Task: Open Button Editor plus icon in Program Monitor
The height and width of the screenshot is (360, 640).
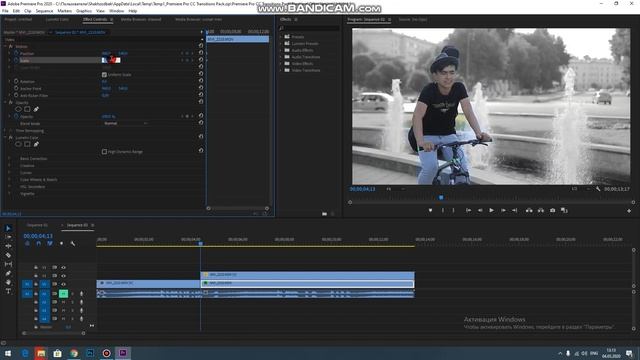Action: pos(629,211)
